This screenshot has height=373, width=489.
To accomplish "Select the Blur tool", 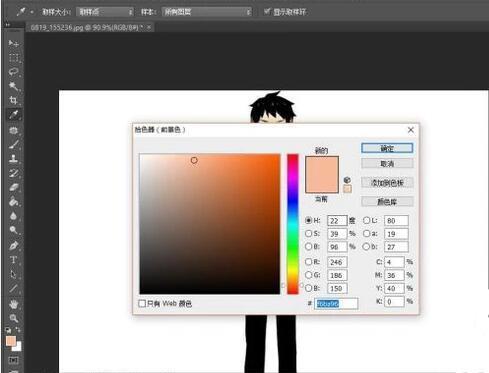I will 13,216.
